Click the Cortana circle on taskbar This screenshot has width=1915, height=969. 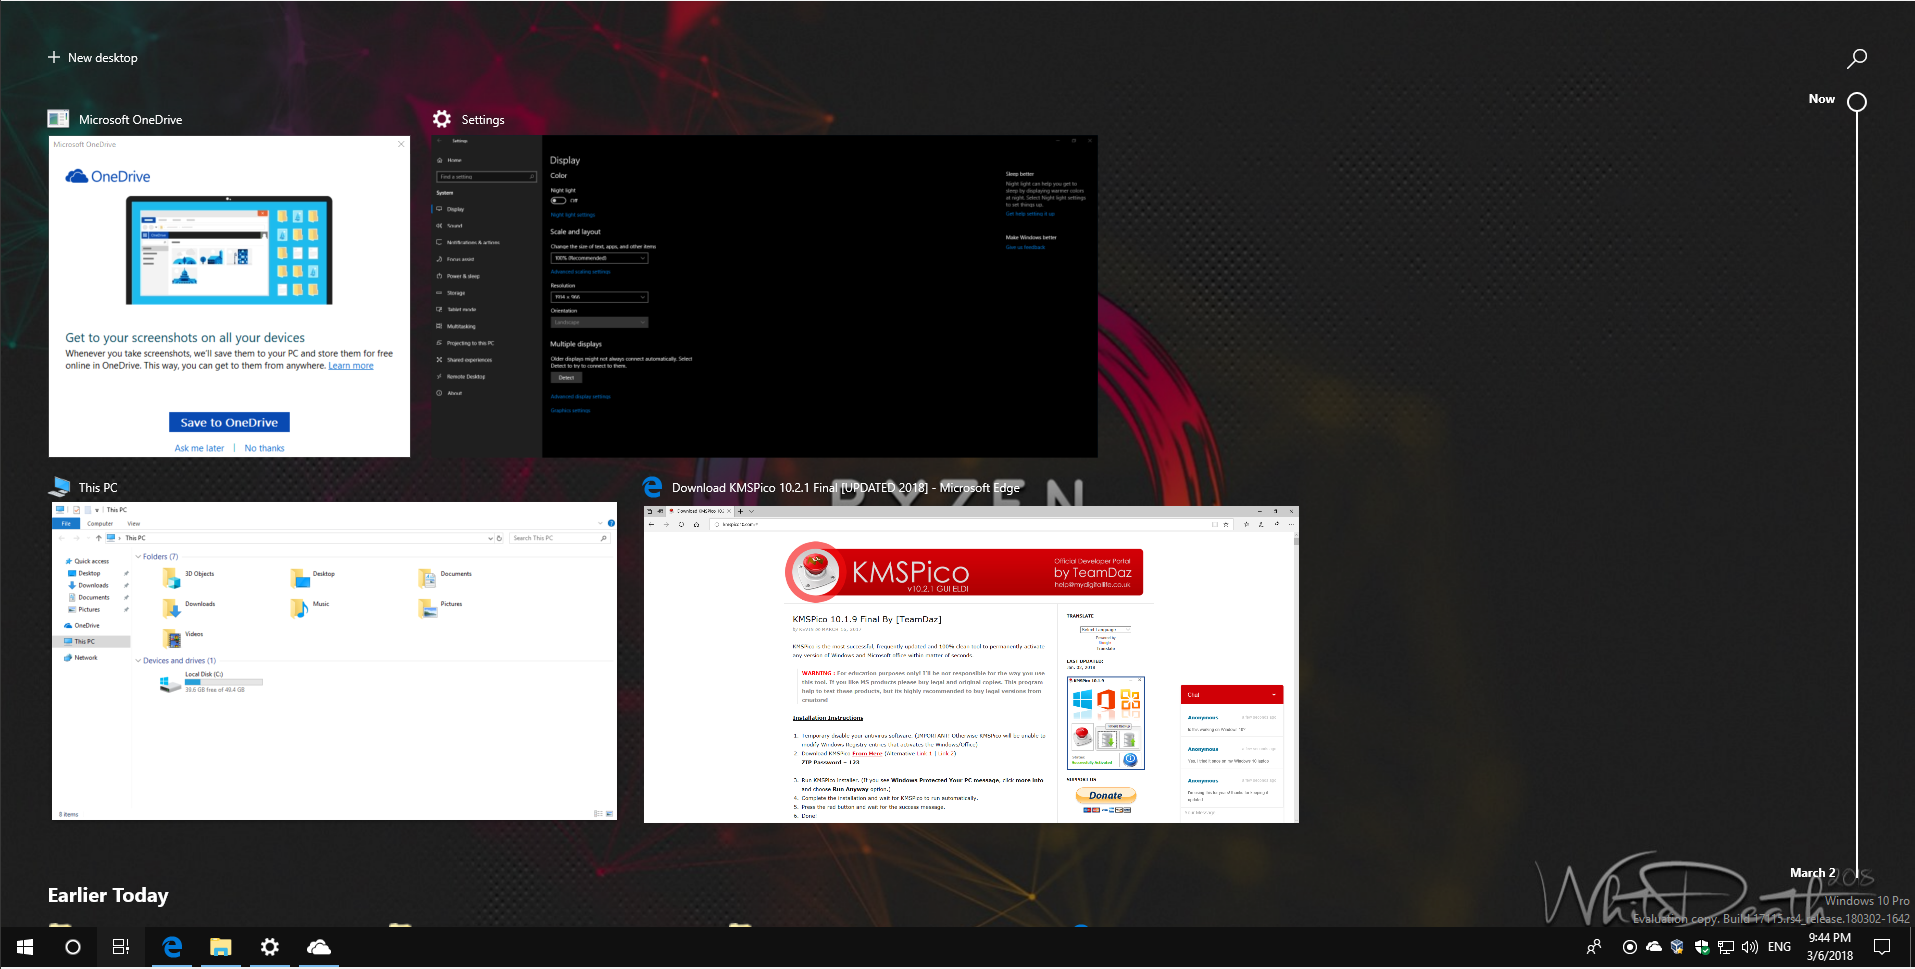click(73, 947)
